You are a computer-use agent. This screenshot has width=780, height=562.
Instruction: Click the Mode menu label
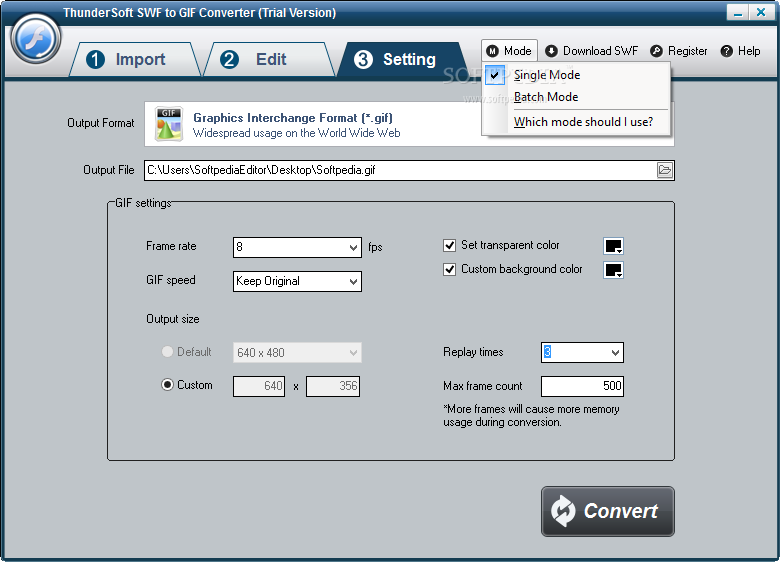(517, 51)
